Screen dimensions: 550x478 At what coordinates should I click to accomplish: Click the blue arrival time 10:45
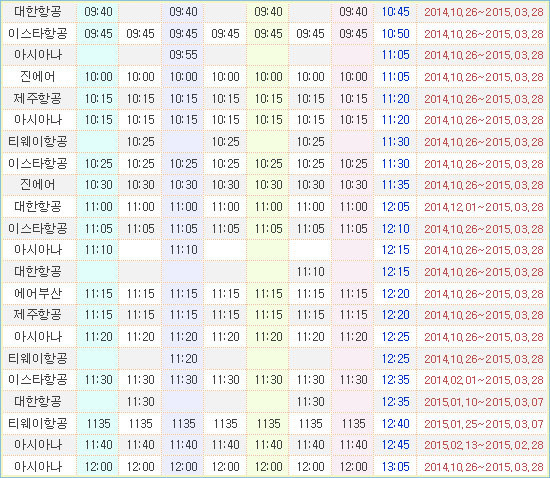(395, 12)
